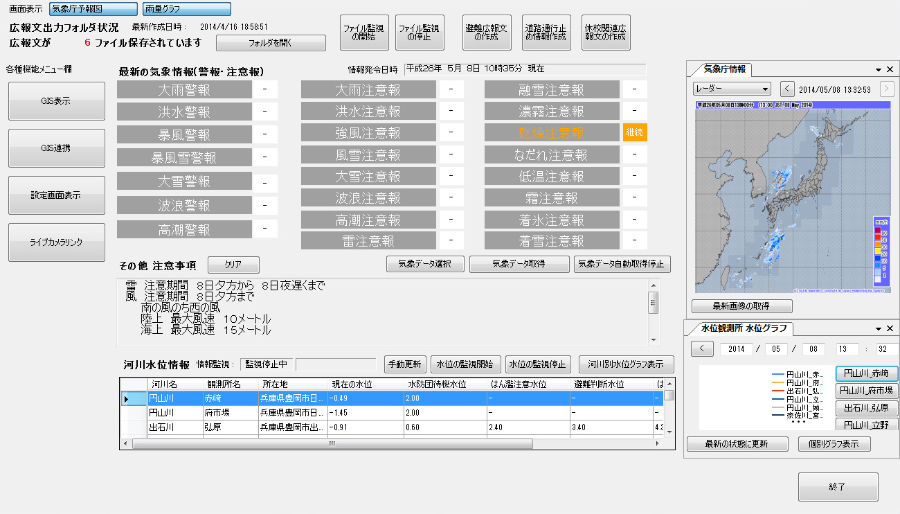Open 設定画面表示 settings screen
This screenshot has width=900, height=514.
point(56,195)
